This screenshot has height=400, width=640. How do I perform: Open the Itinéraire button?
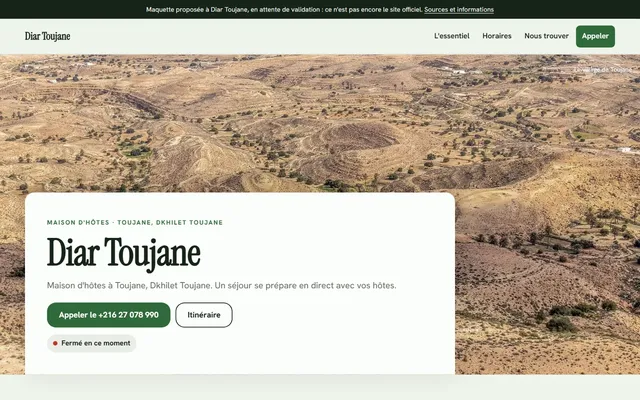(204, 315)
